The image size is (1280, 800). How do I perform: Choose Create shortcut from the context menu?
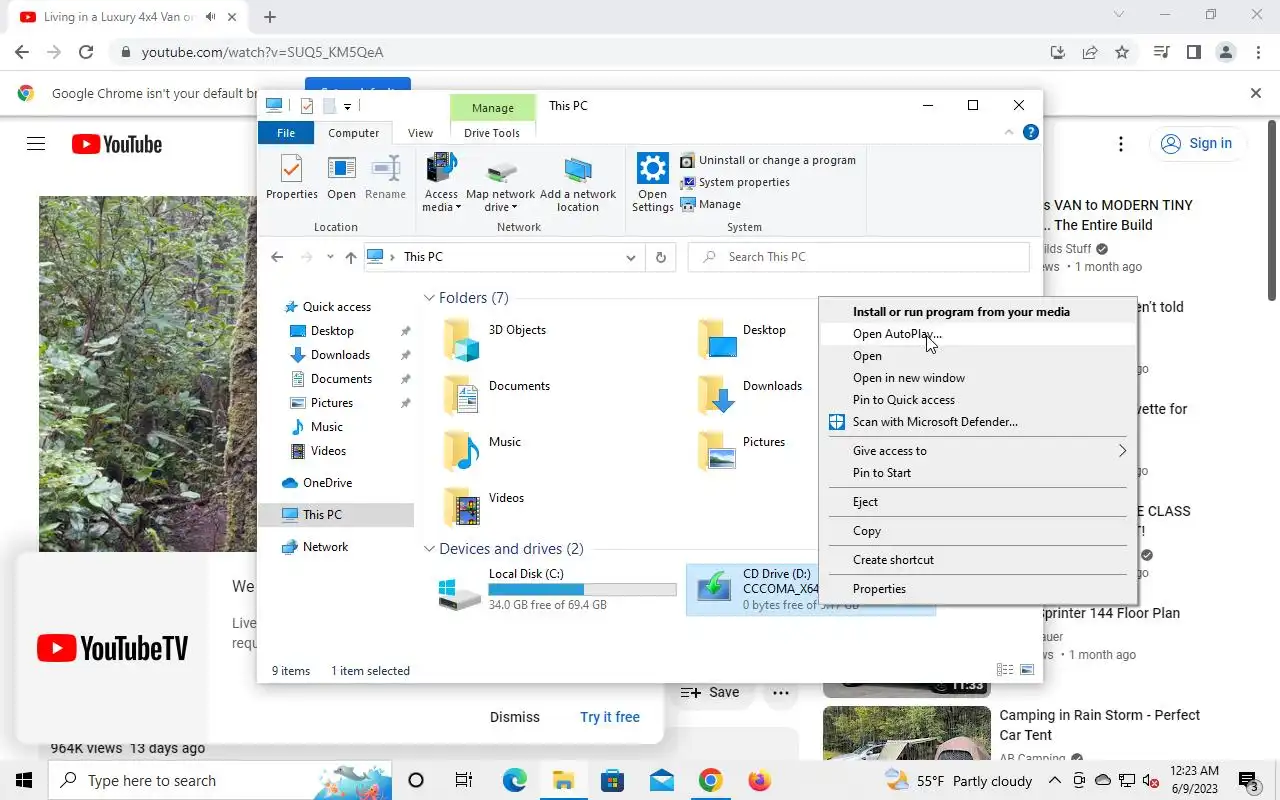(977, 560)
